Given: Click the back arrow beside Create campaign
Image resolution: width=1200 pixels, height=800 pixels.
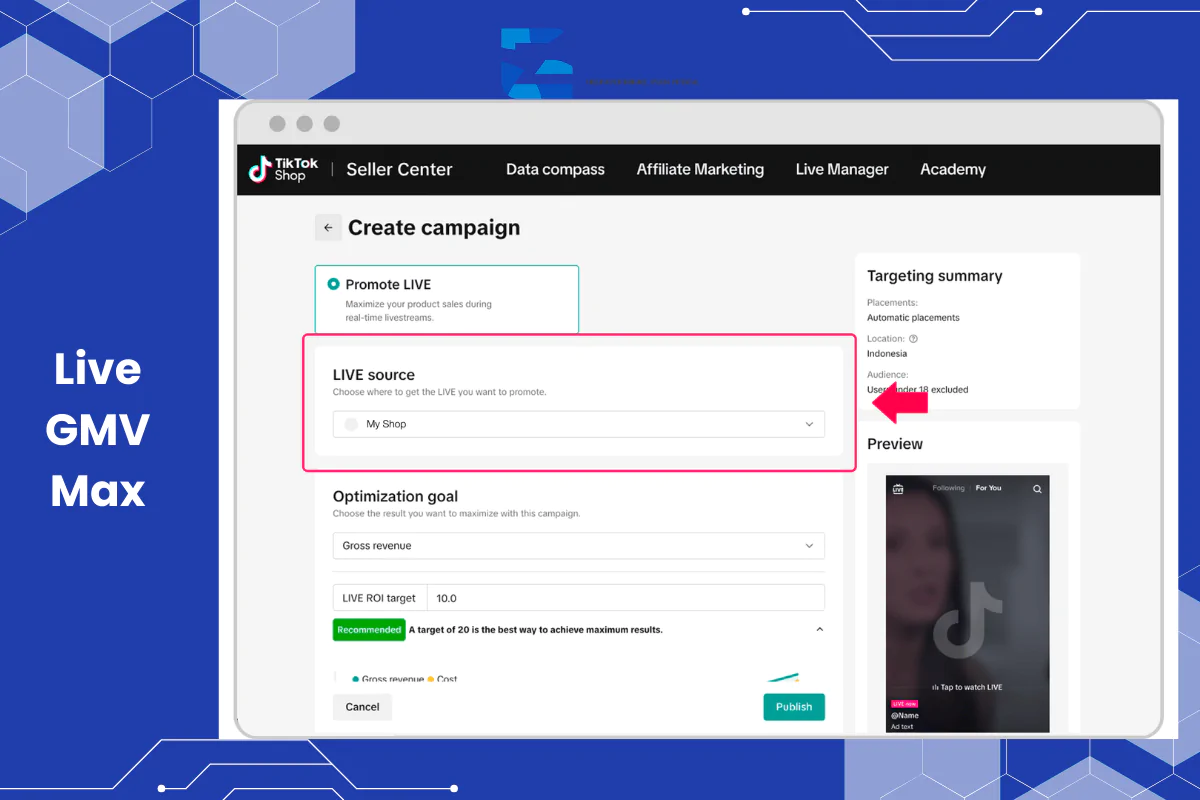Looking at the screenshot, I should (x=328, y=228).
